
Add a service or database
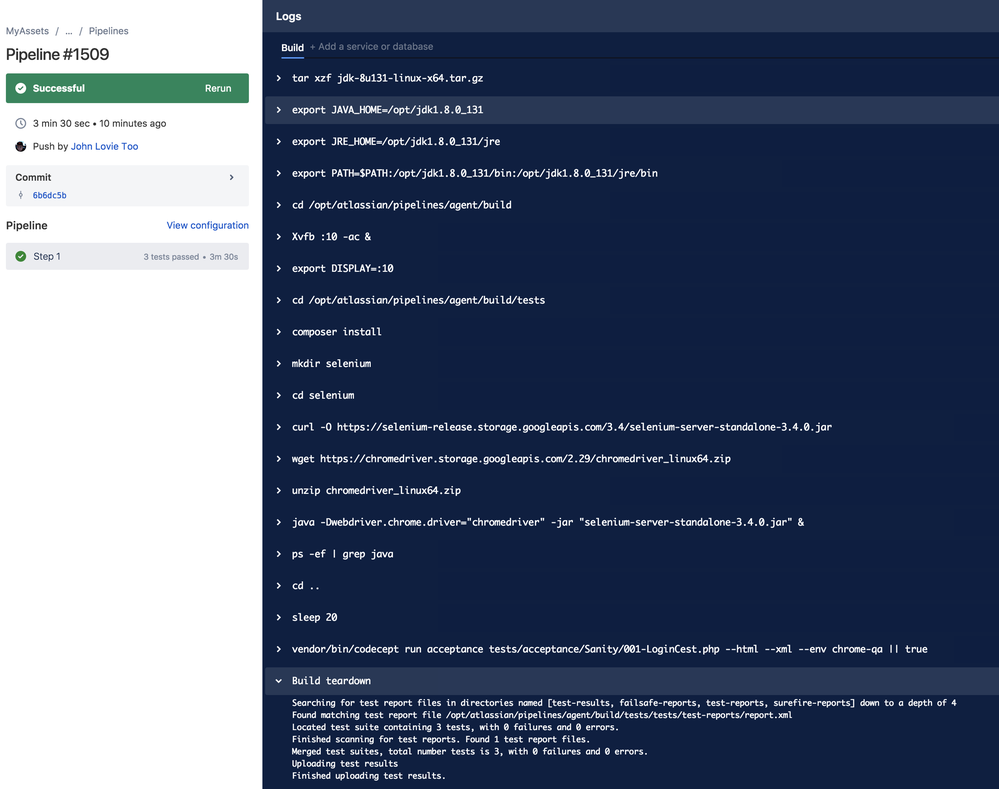coord(370,46)
